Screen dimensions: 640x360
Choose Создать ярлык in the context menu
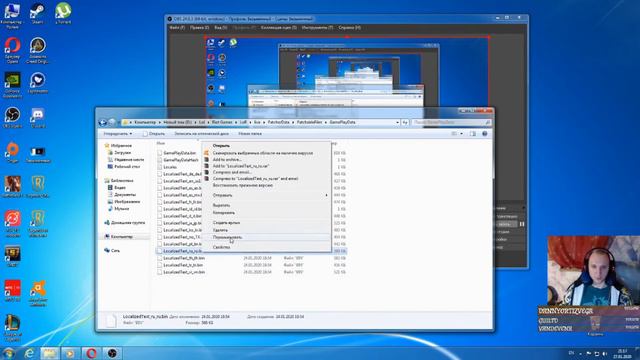[226, 223]
